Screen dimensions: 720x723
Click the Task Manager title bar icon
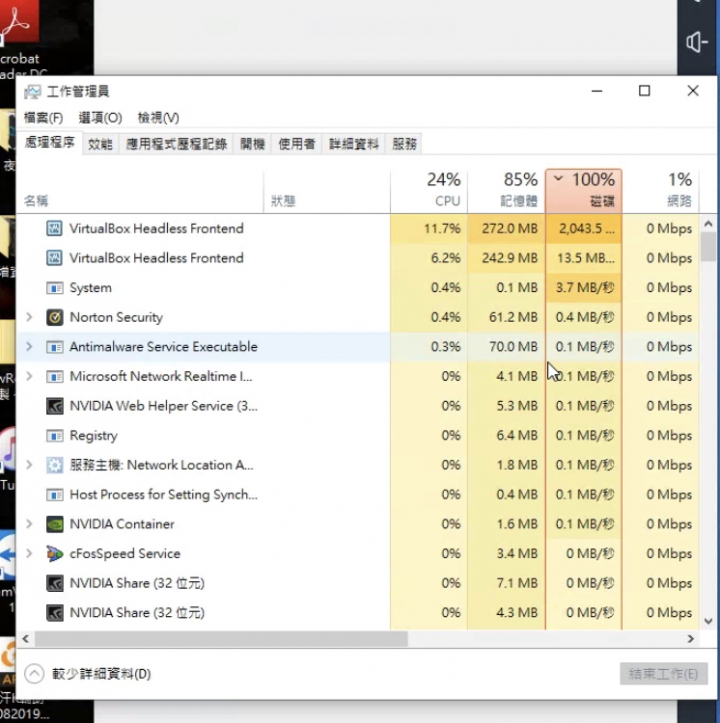point(32,92)
